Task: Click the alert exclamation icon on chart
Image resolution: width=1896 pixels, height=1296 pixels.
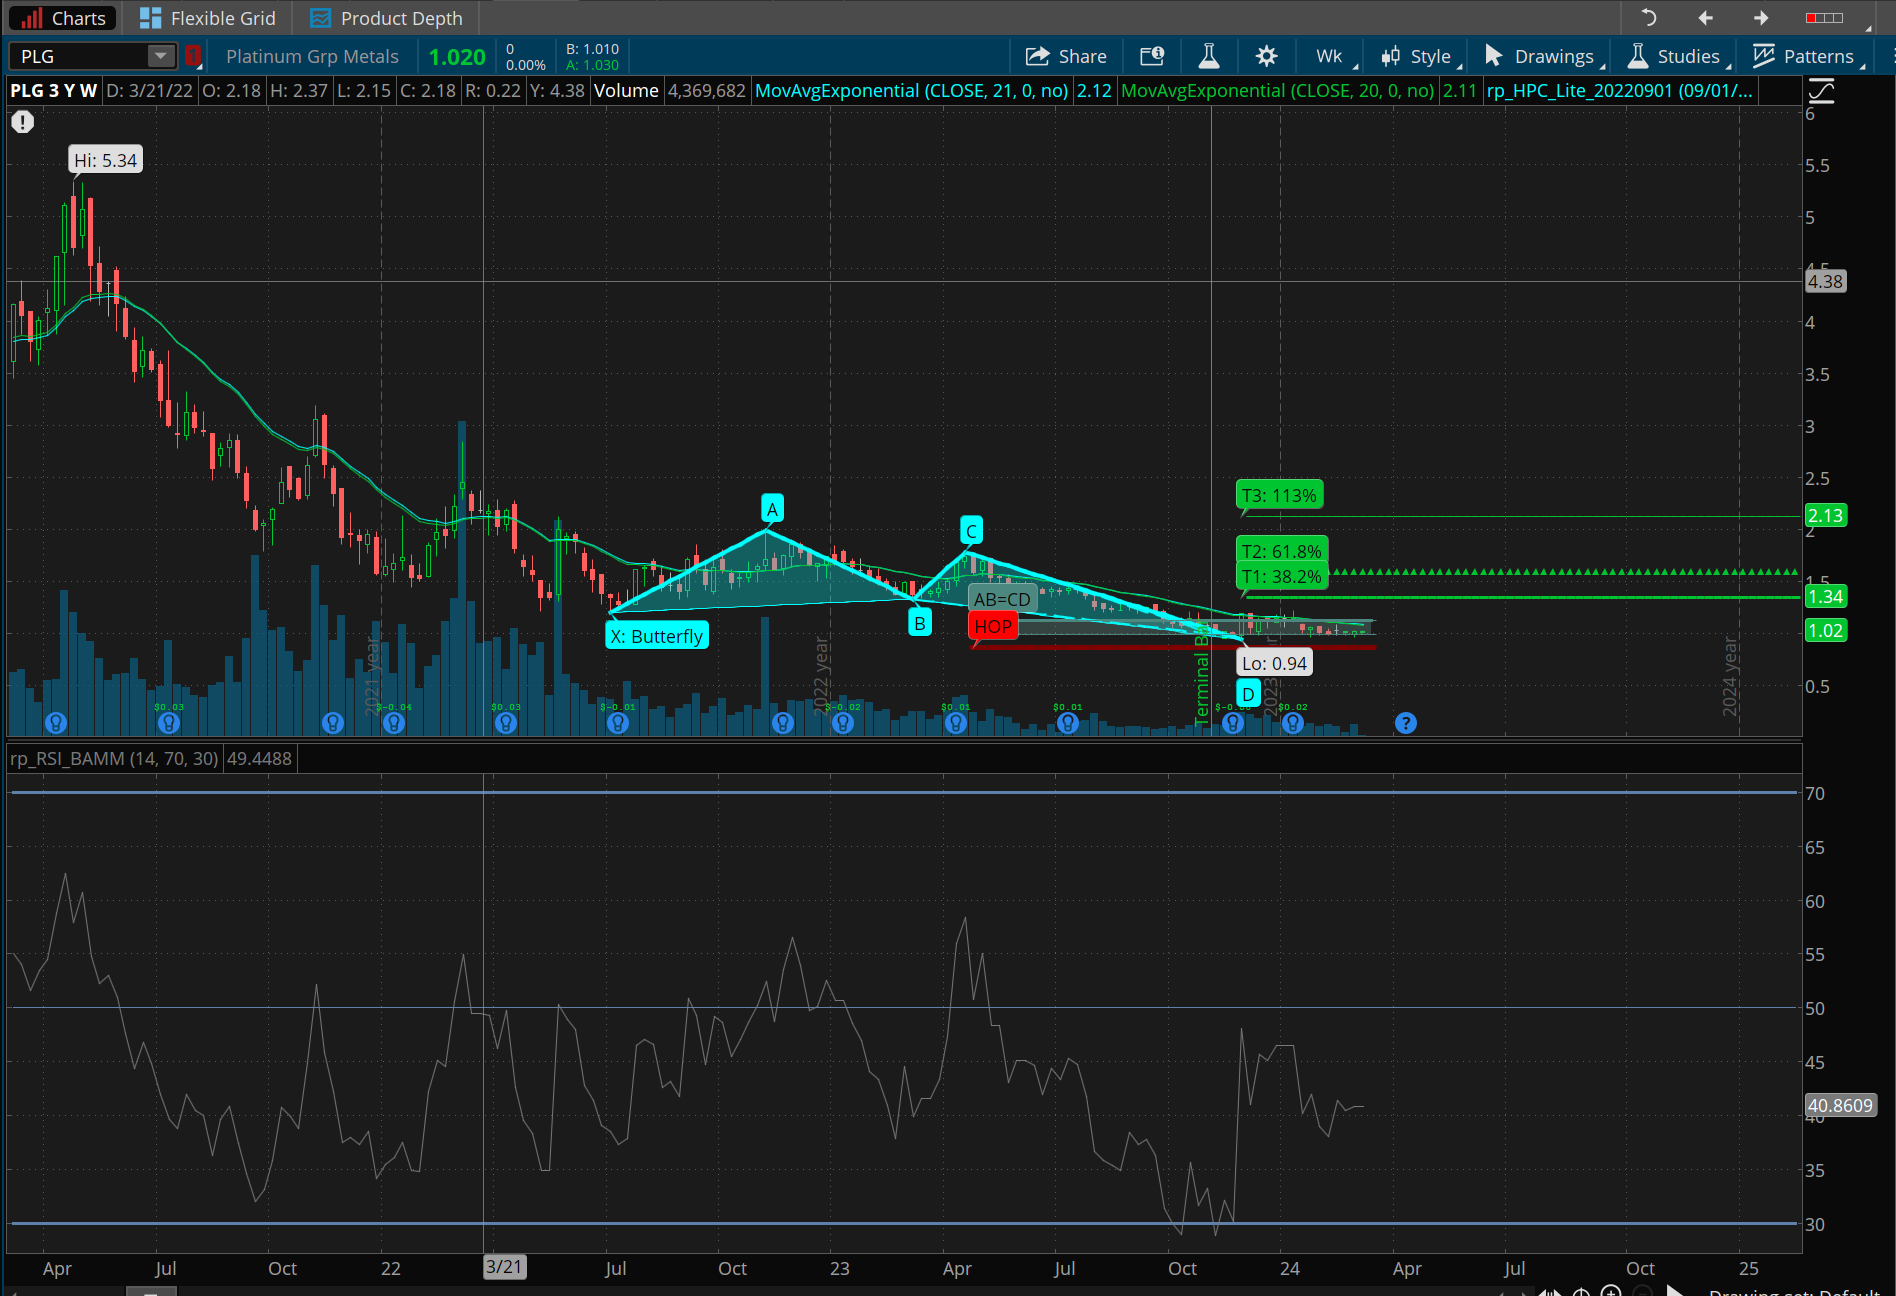Action: [22, 122]
